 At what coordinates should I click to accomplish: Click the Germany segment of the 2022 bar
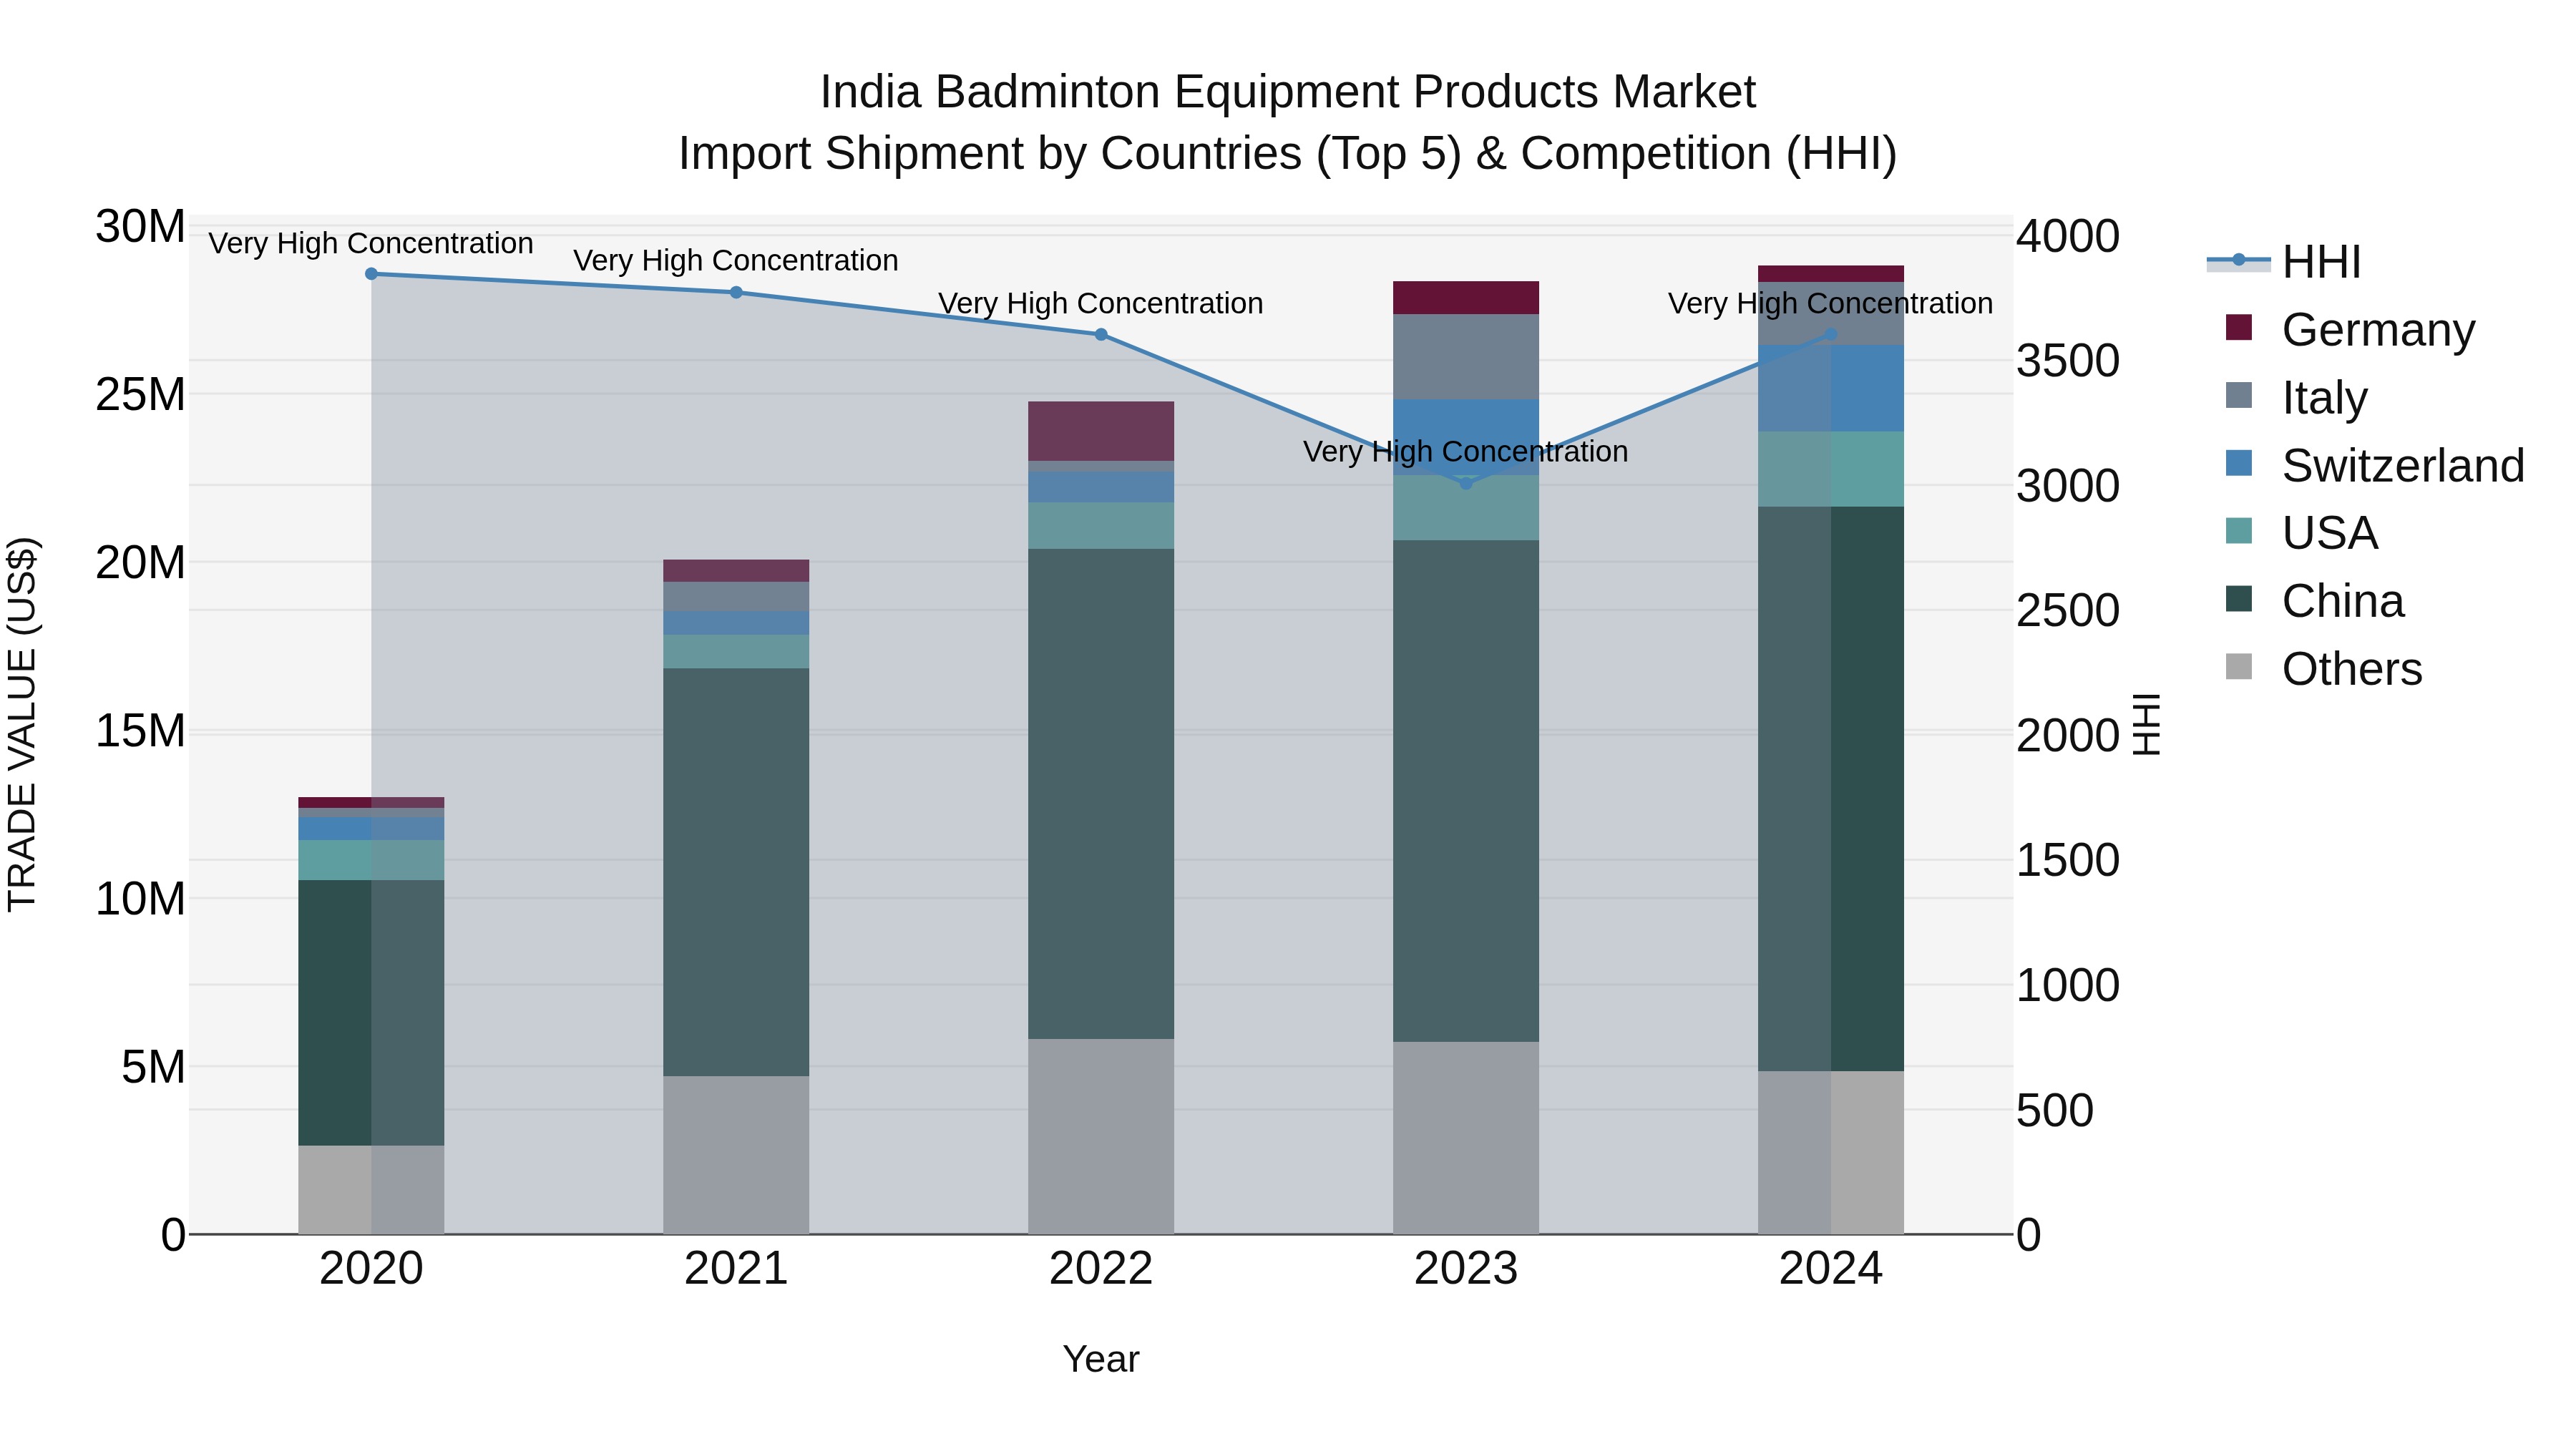coord(1101,431)
